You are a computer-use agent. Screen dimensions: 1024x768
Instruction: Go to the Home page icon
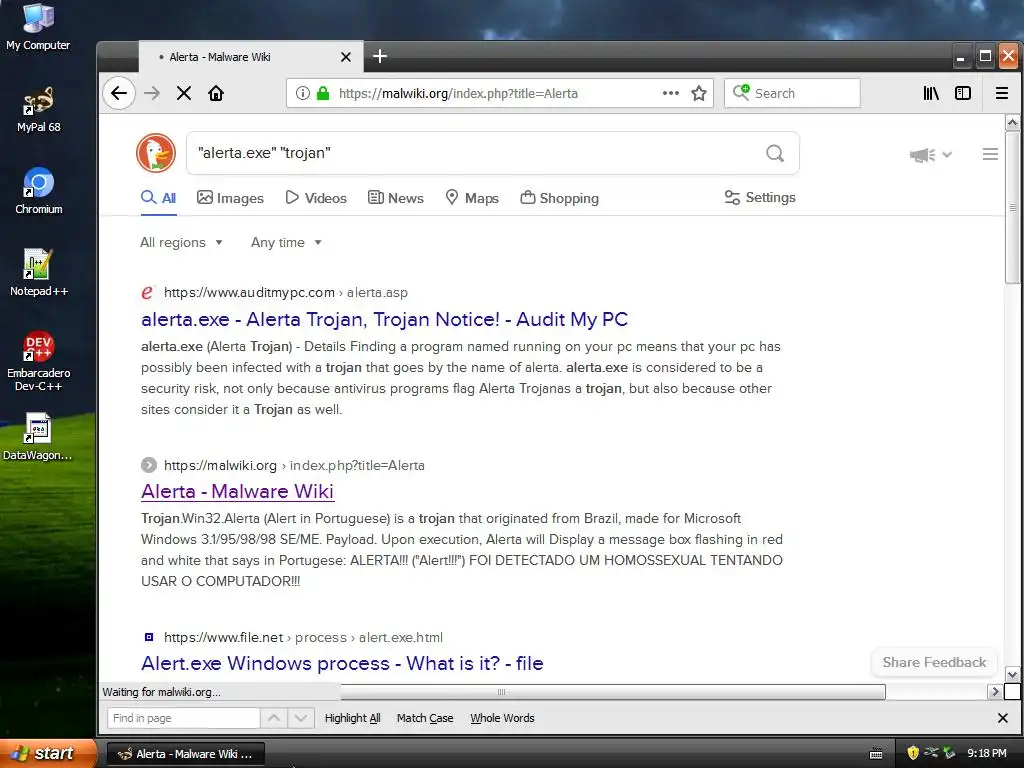[x=216, y=93]
